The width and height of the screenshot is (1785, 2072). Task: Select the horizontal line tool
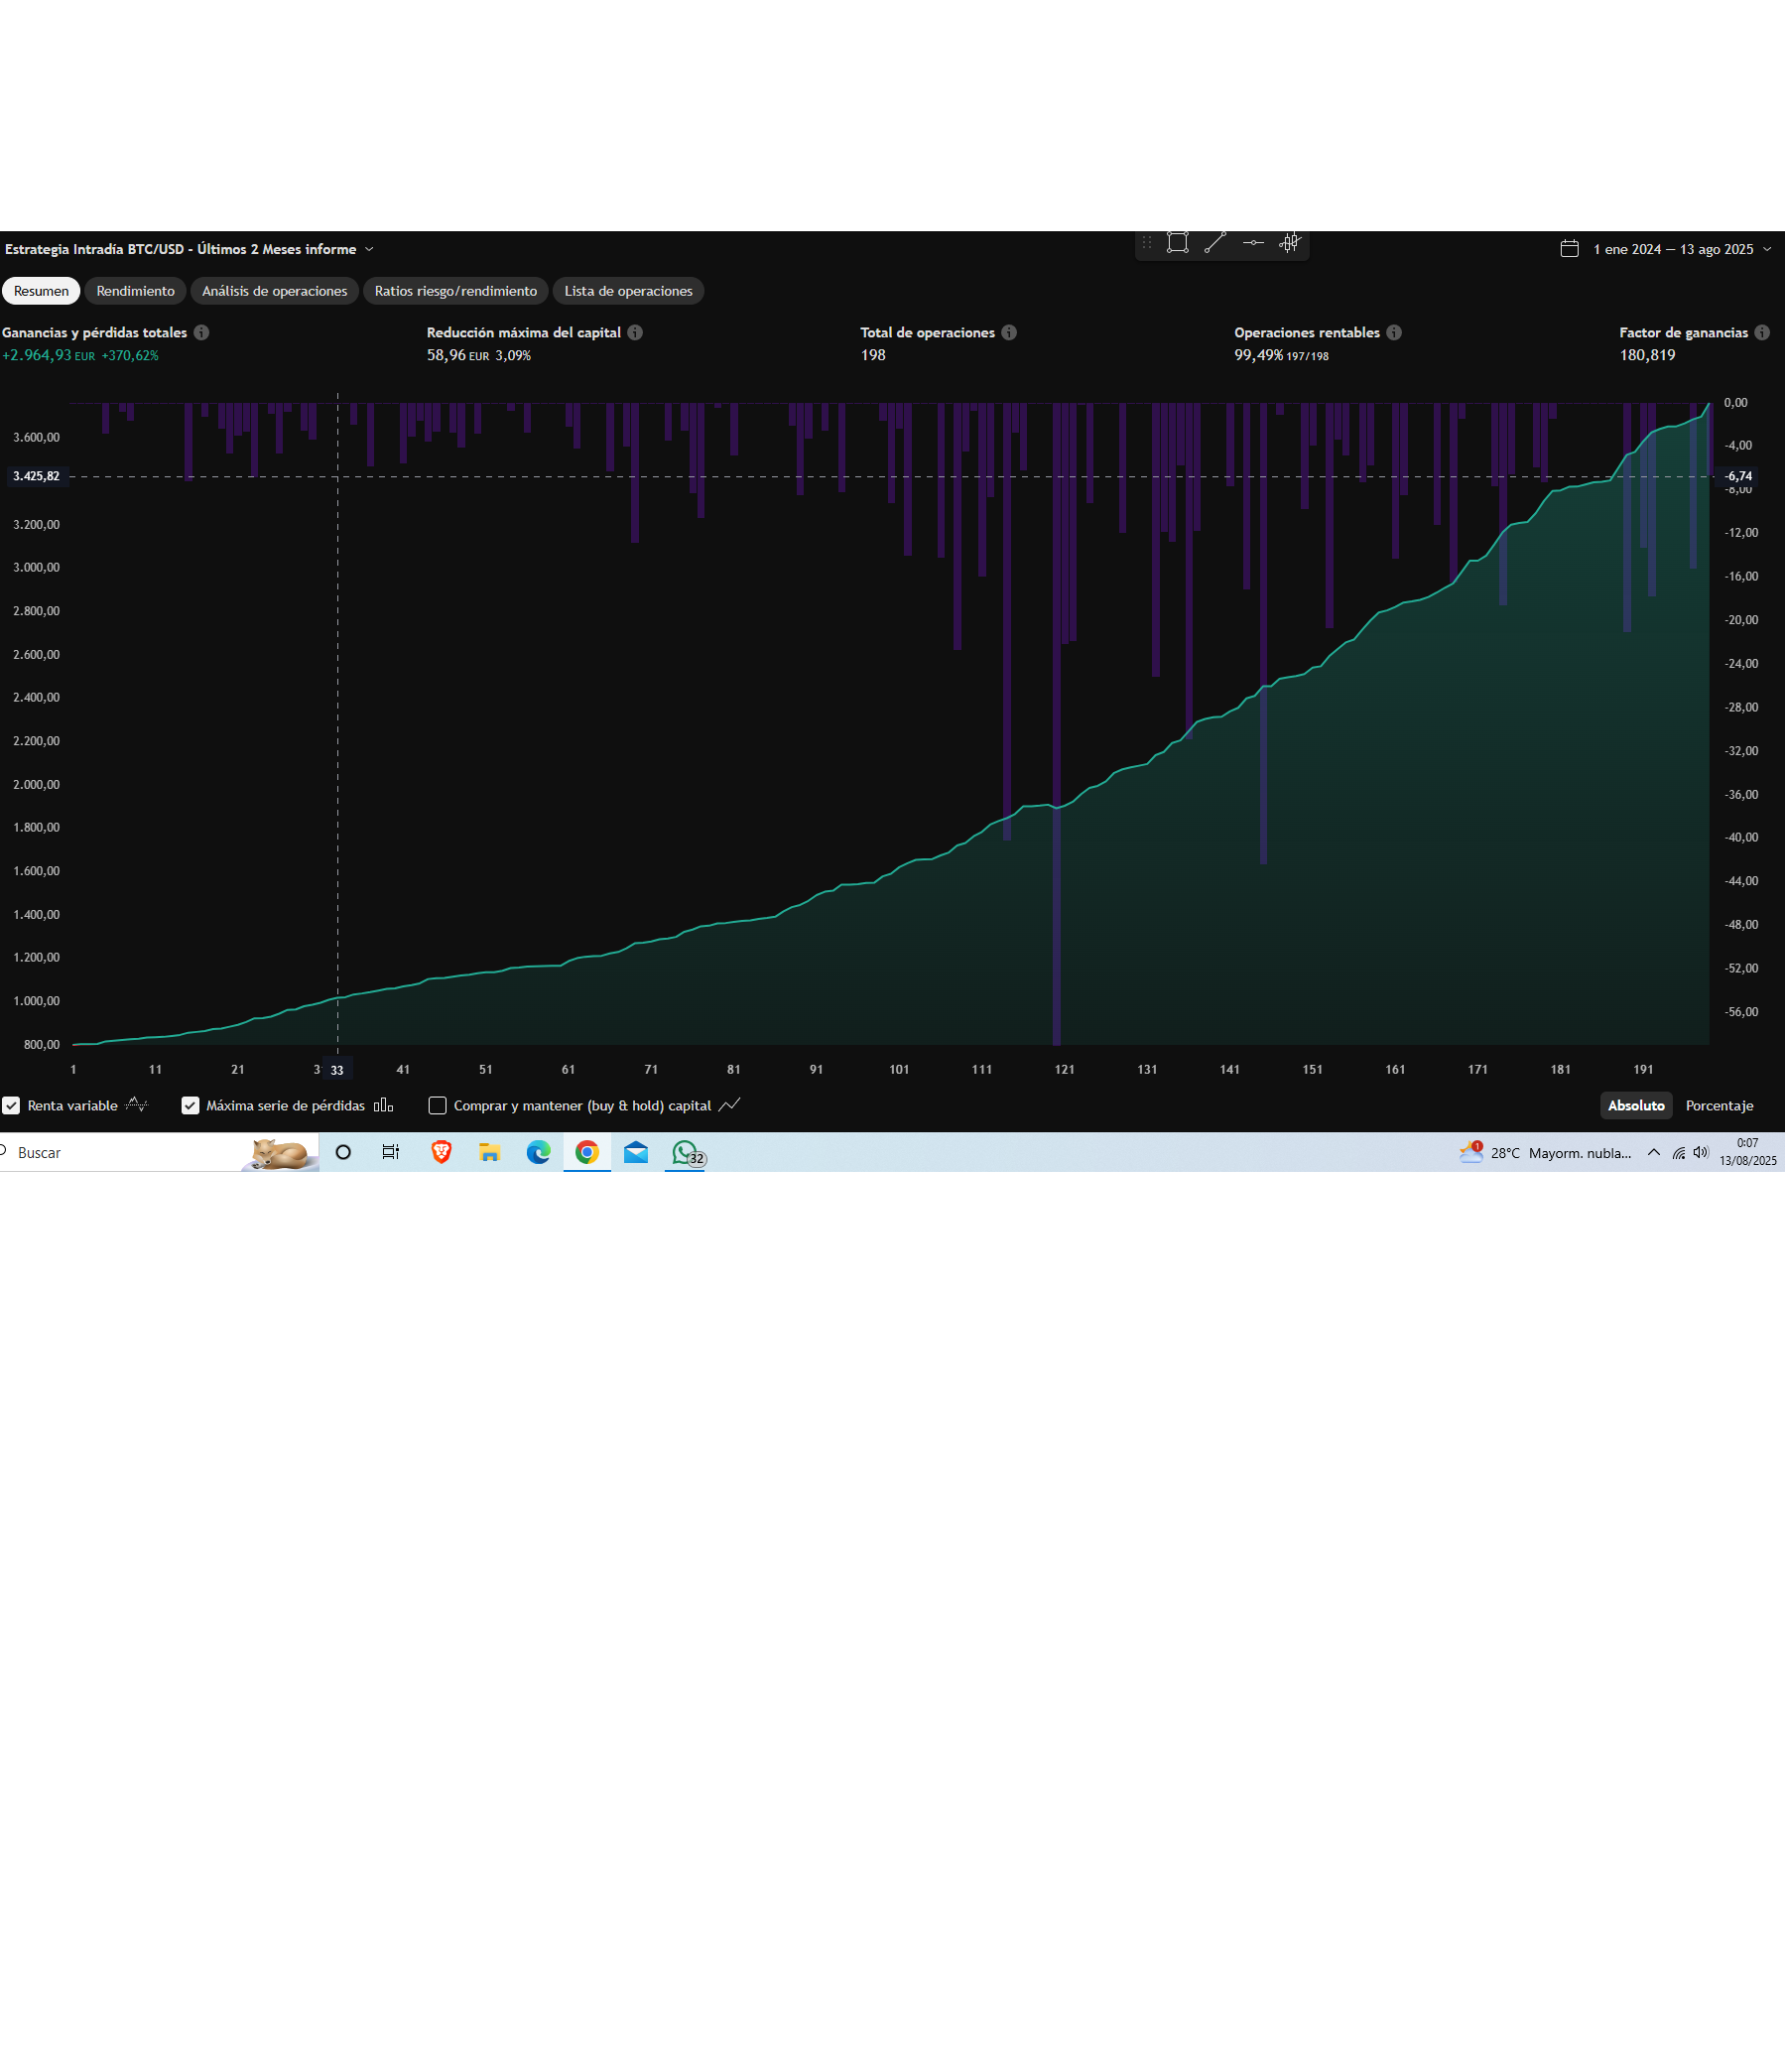[x=1253, y=243]
